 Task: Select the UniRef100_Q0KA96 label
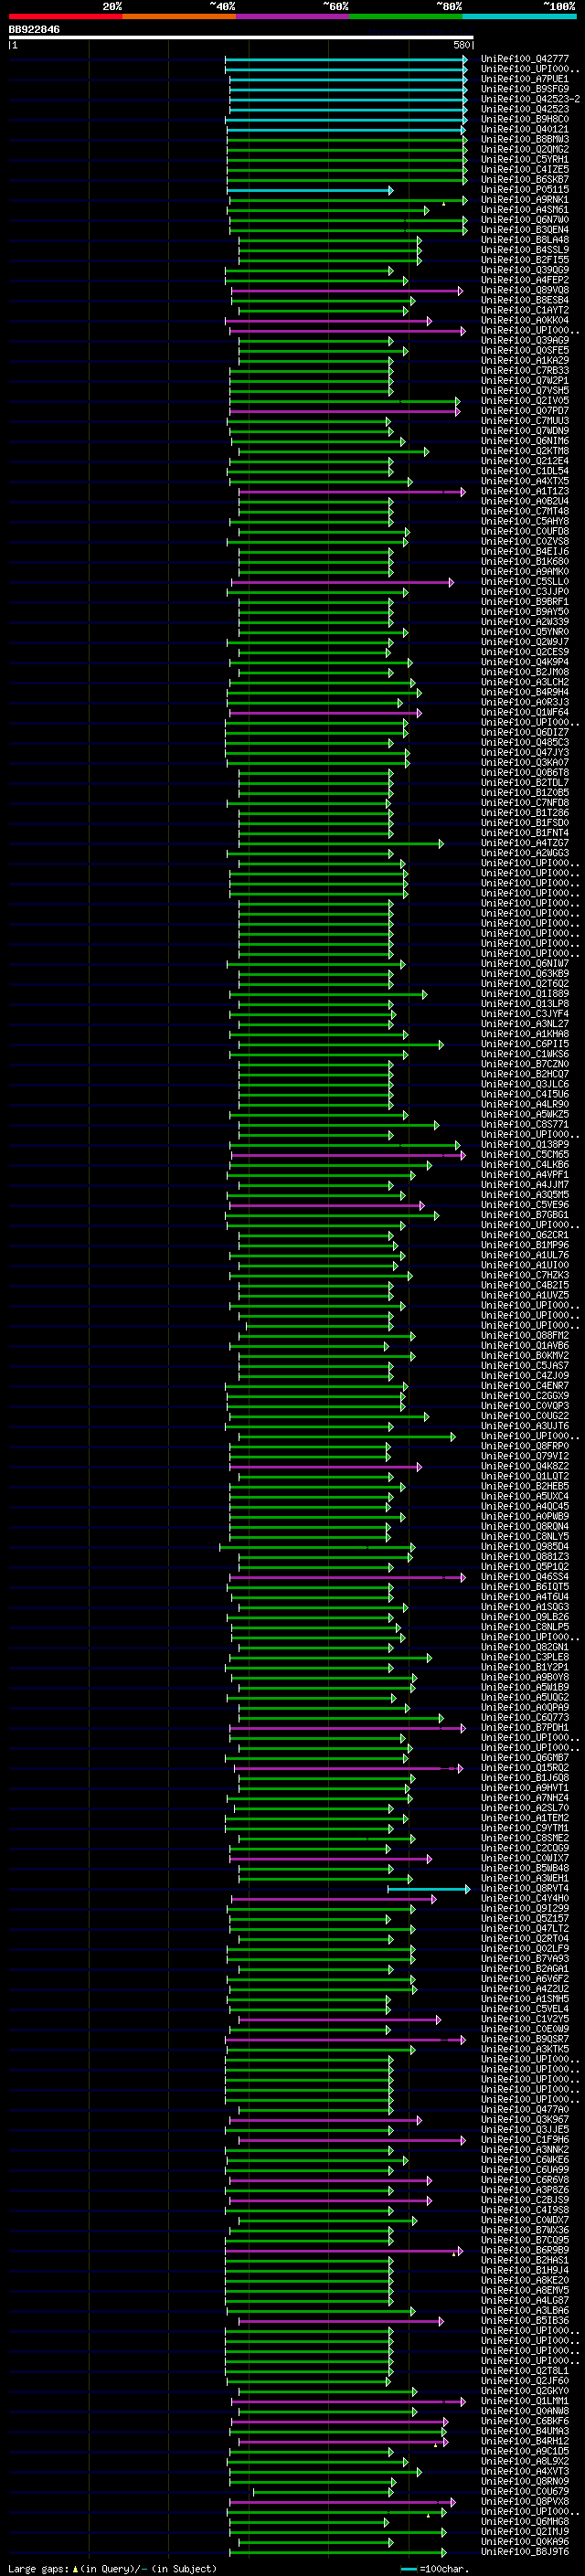click(x=525, y=2542)
